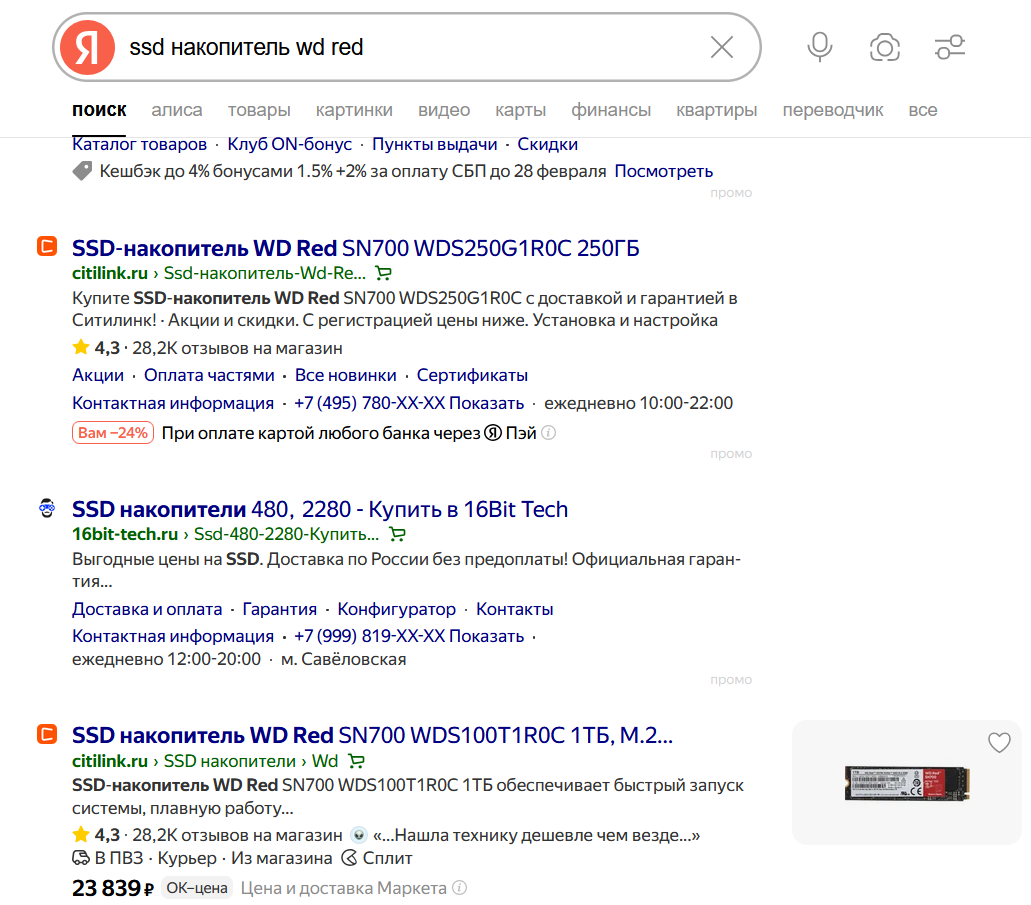Click the "ОК-цена" badge
The height and width of the screenshot is (905, 1031).
point(197,888)
